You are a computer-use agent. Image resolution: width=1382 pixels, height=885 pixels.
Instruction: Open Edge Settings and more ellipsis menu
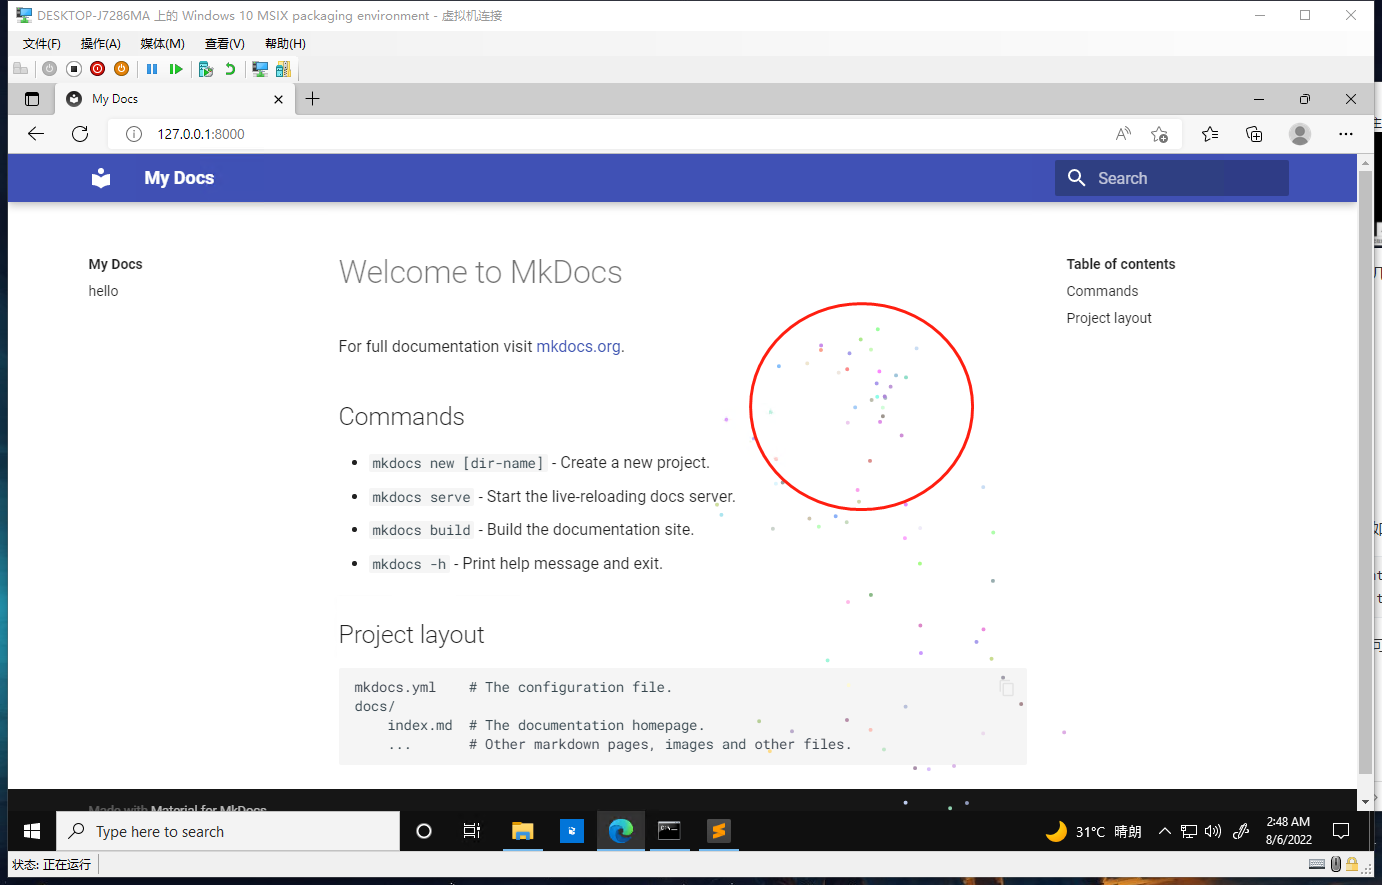pyautogui.click(x=1346, y=134)
